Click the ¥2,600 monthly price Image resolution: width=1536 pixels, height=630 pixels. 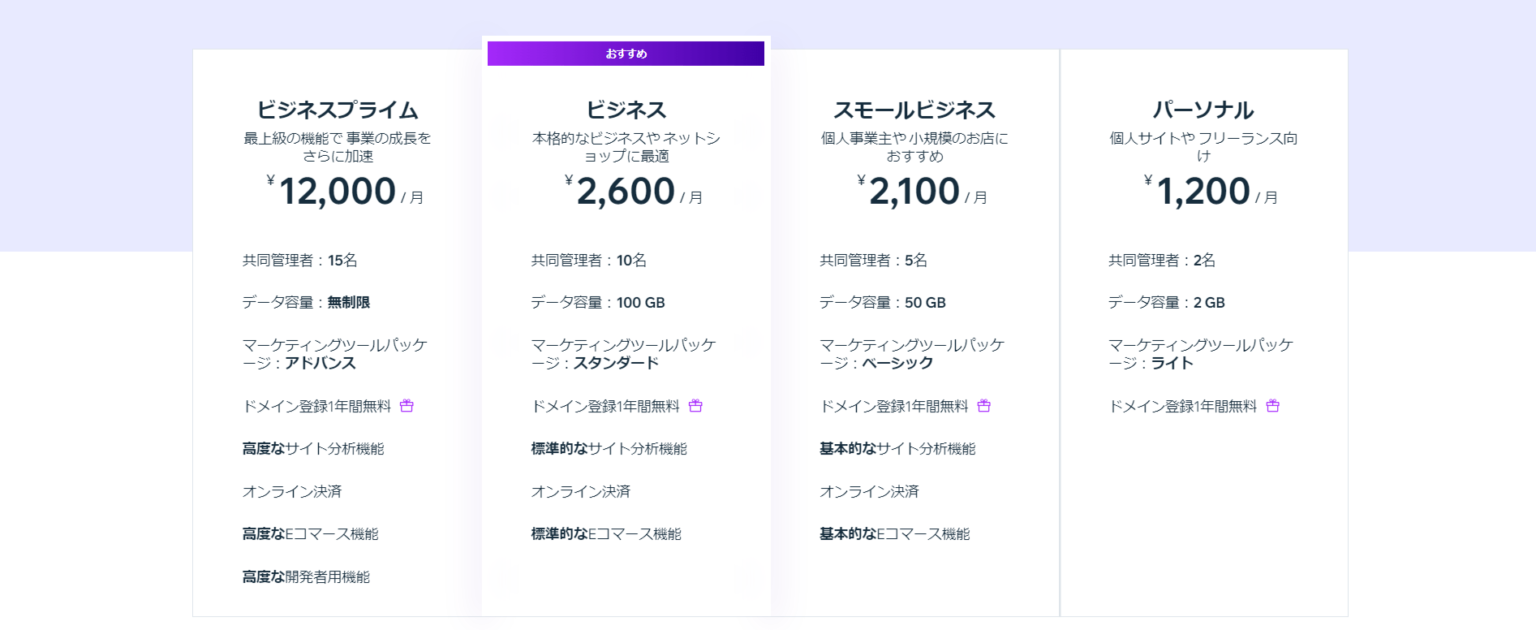tap(634, 191)
